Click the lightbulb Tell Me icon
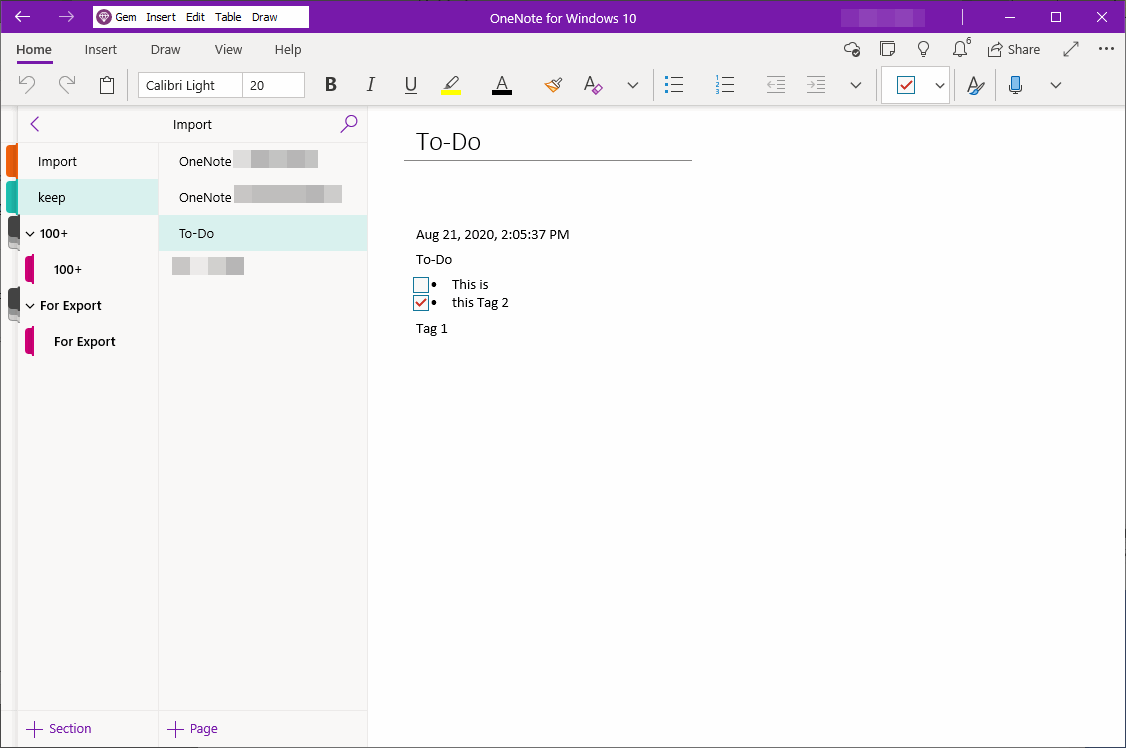The image size is (1126, 748). (923, 49)
